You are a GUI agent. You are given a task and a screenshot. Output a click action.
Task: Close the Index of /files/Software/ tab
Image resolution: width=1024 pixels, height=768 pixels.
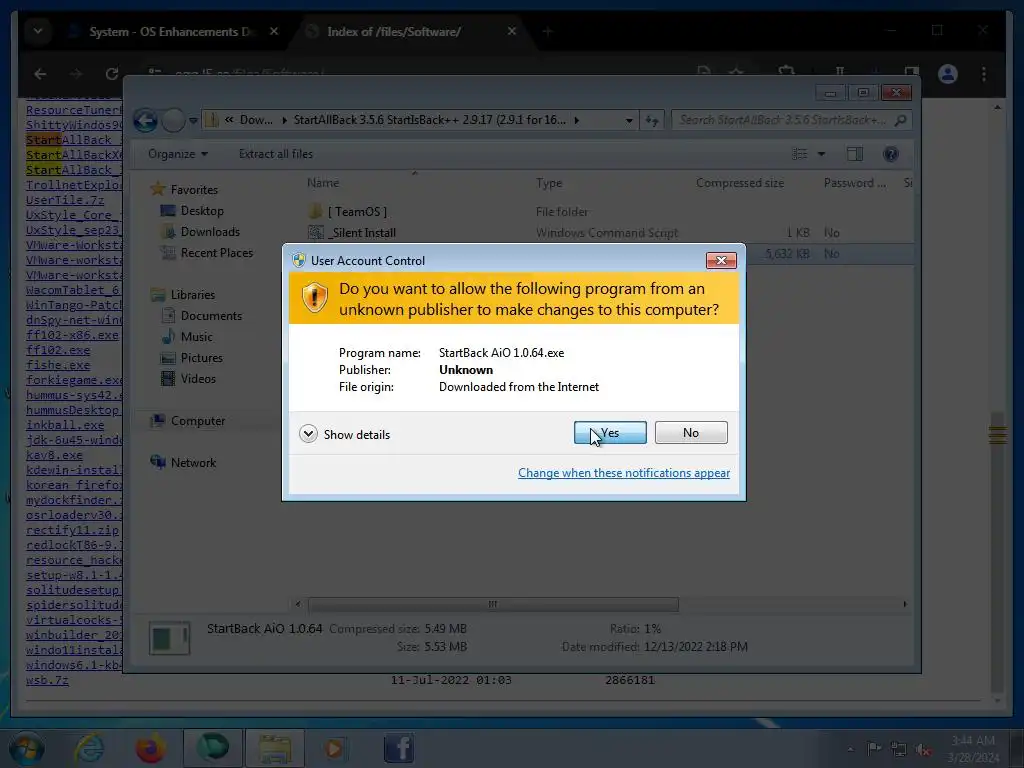point(512,31)
